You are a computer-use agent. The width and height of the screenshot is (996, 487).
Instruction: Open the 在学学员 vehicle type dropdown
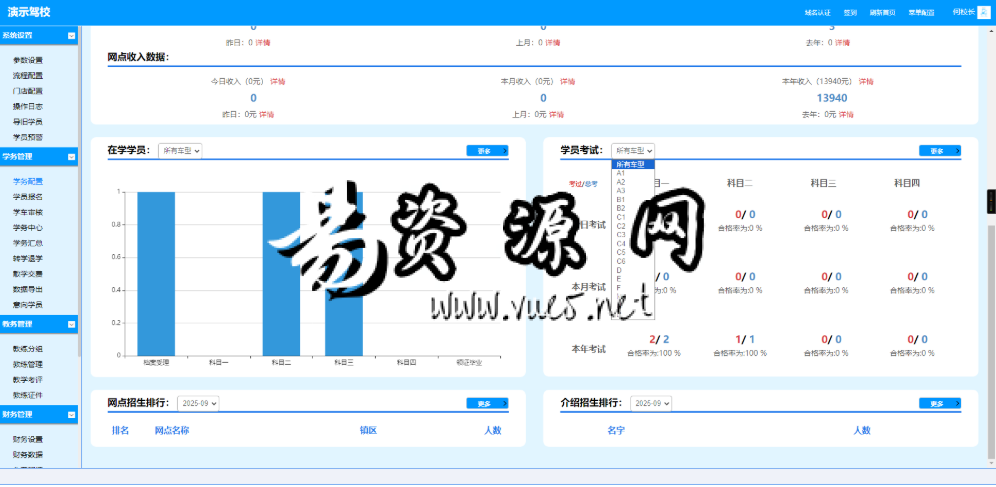click(182, 150)
